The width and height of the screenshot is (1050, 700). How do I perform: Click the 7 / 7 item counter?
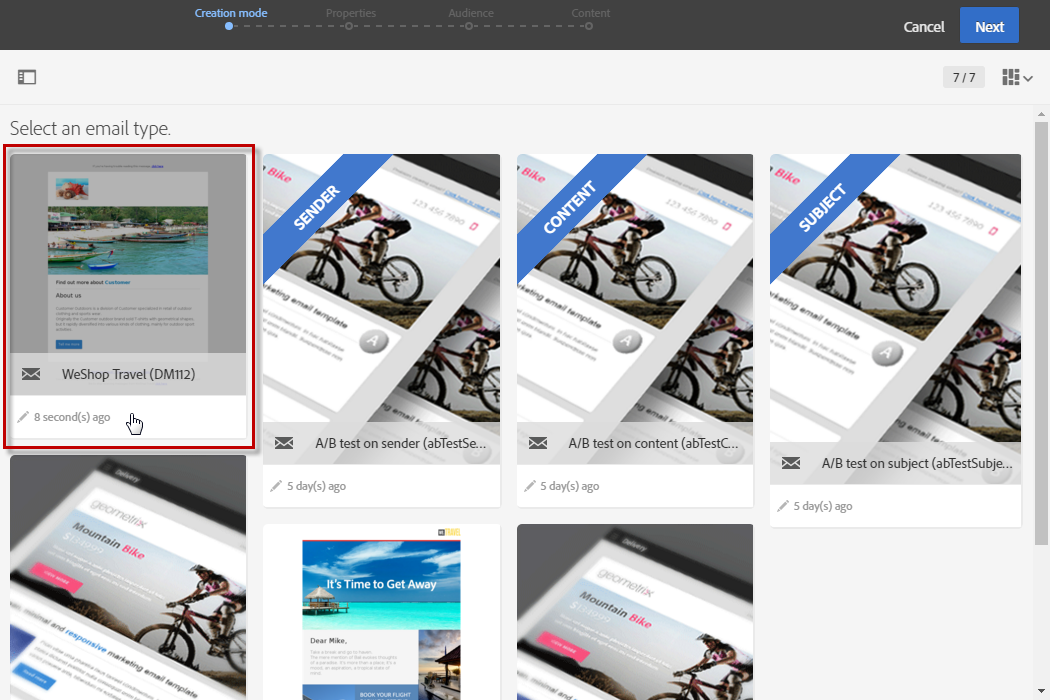pos(964,77)
